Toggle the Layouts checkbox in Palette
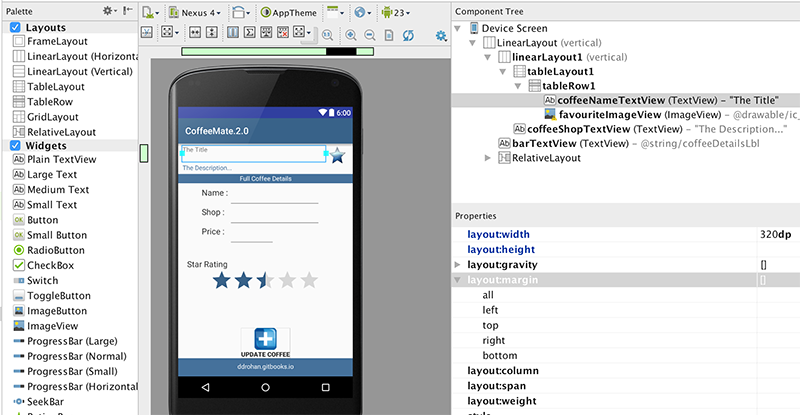 tap(15, 28)
